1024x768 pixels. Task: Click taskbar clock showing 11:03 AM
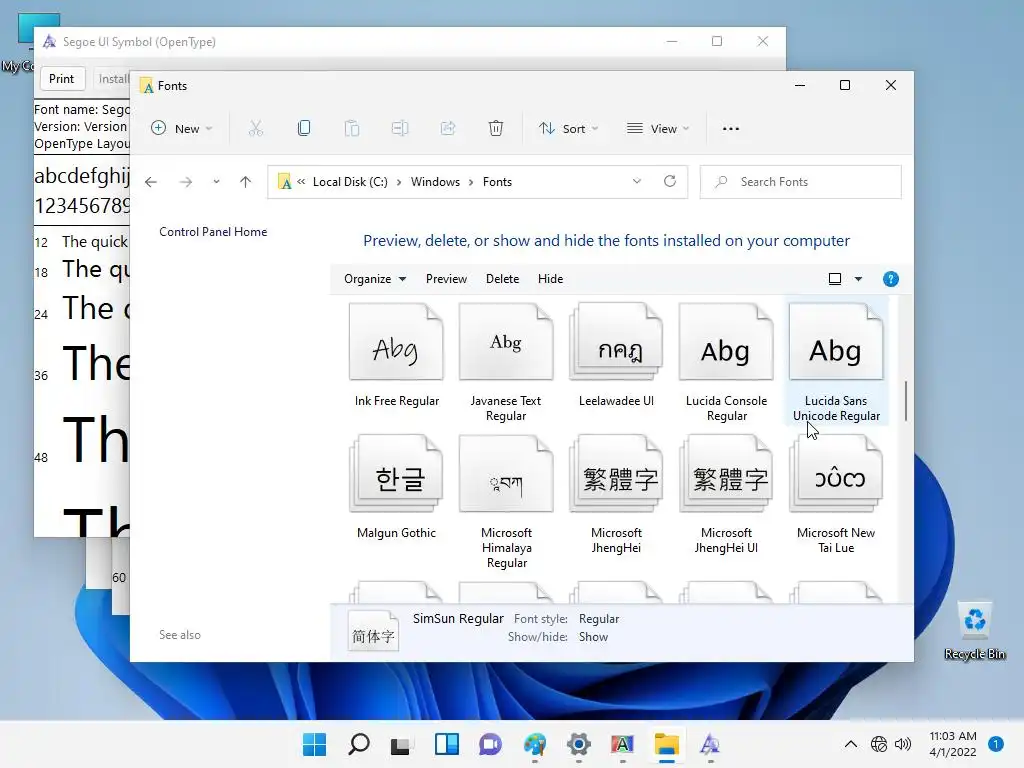pyautogui.click(x=952, y=744)
